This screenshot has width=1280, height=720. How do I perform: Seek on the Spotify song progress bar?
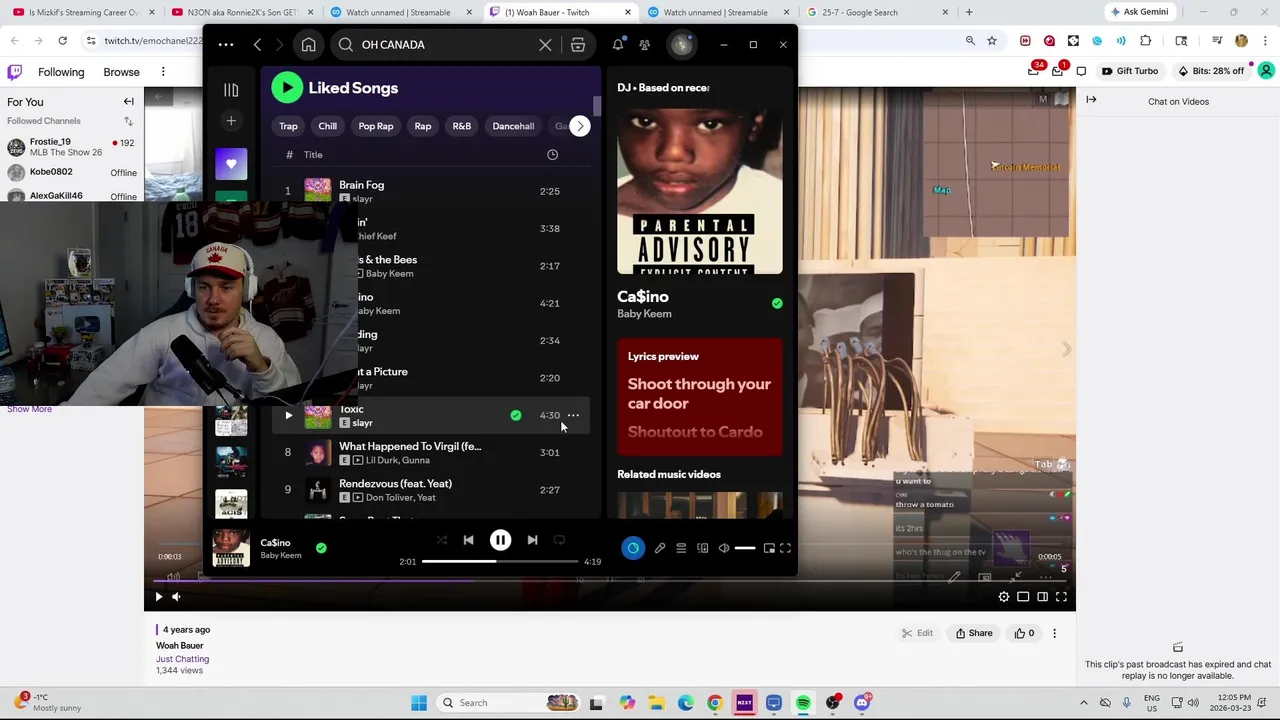pyautogui.click(x=500, y=562)
